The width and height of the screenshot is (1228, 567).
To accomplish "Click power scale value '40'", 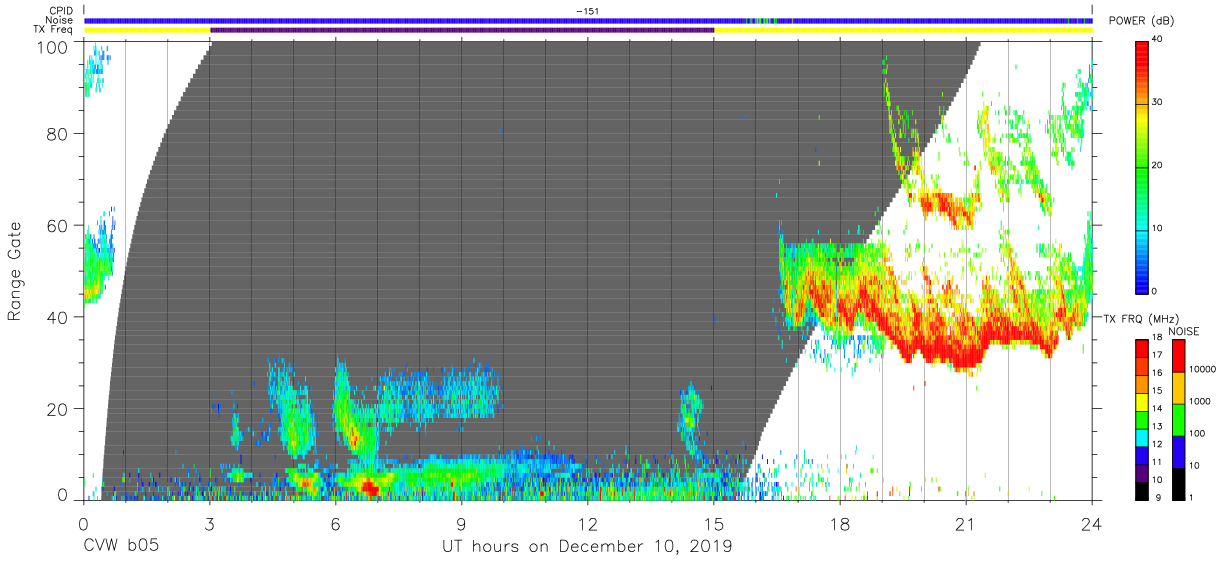I will [x=1160, y=40].
